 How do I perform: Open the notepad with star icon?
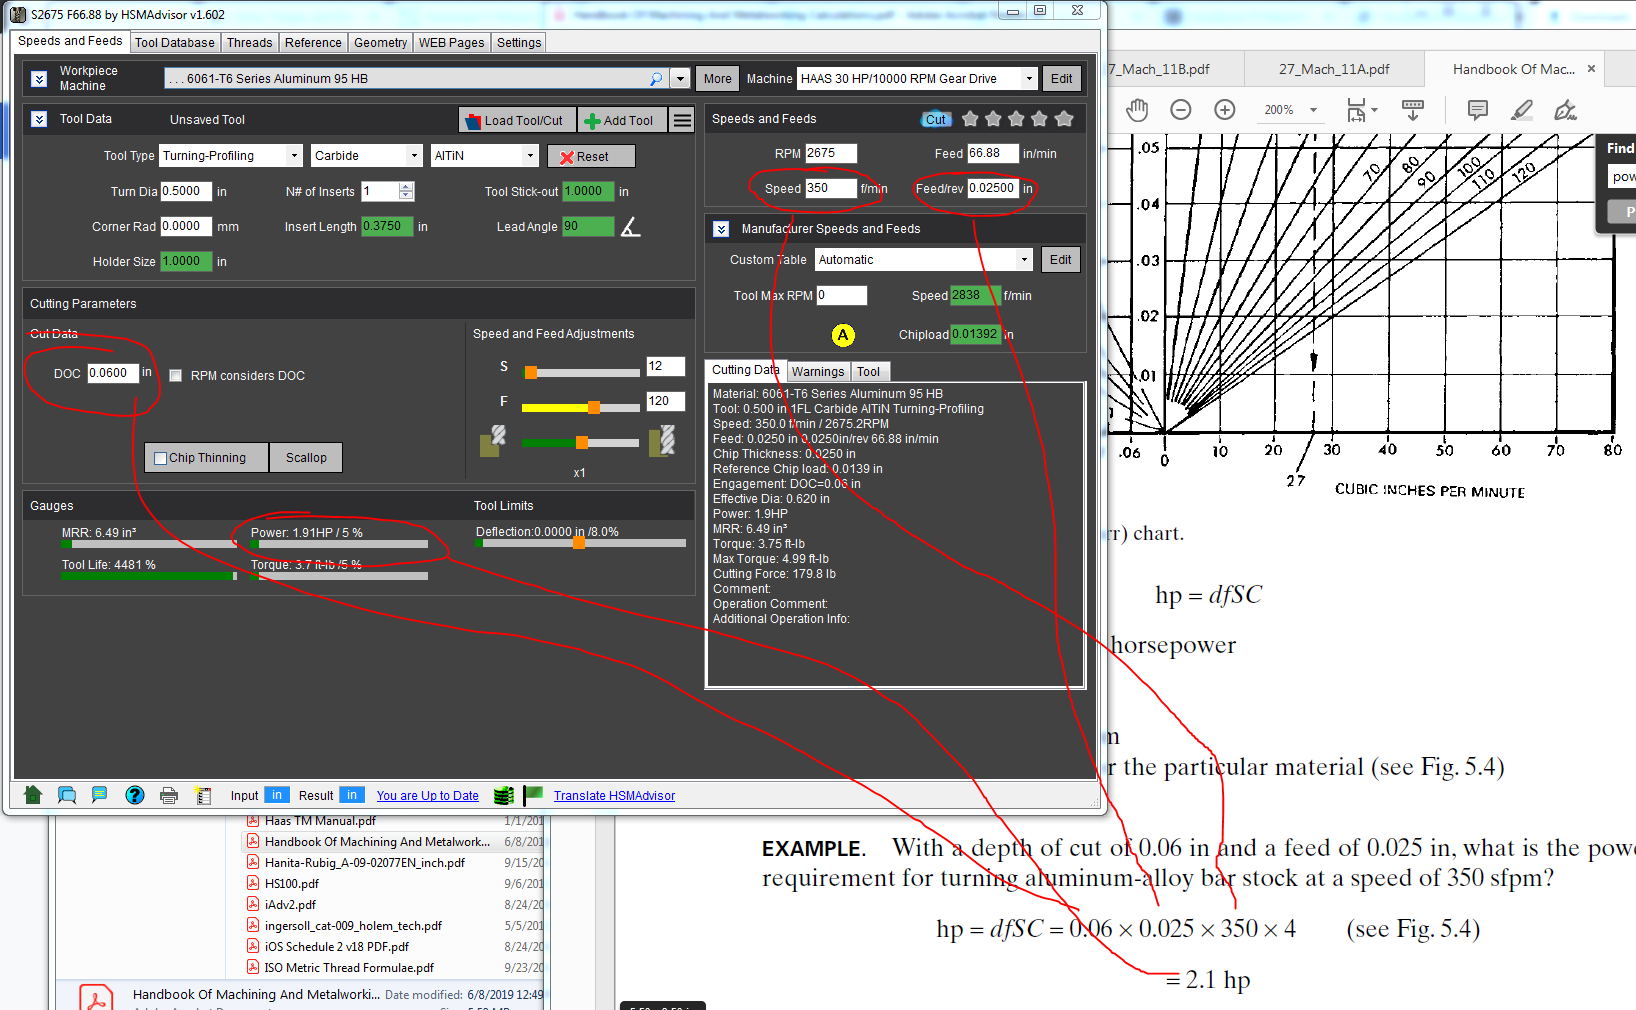tap(203, 796)
